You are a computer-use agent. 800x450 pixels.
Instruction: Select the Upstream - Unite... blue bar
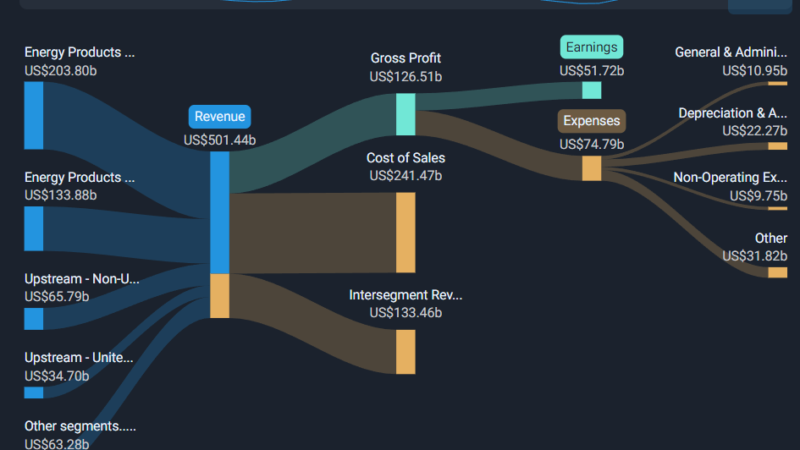[34, 392]
